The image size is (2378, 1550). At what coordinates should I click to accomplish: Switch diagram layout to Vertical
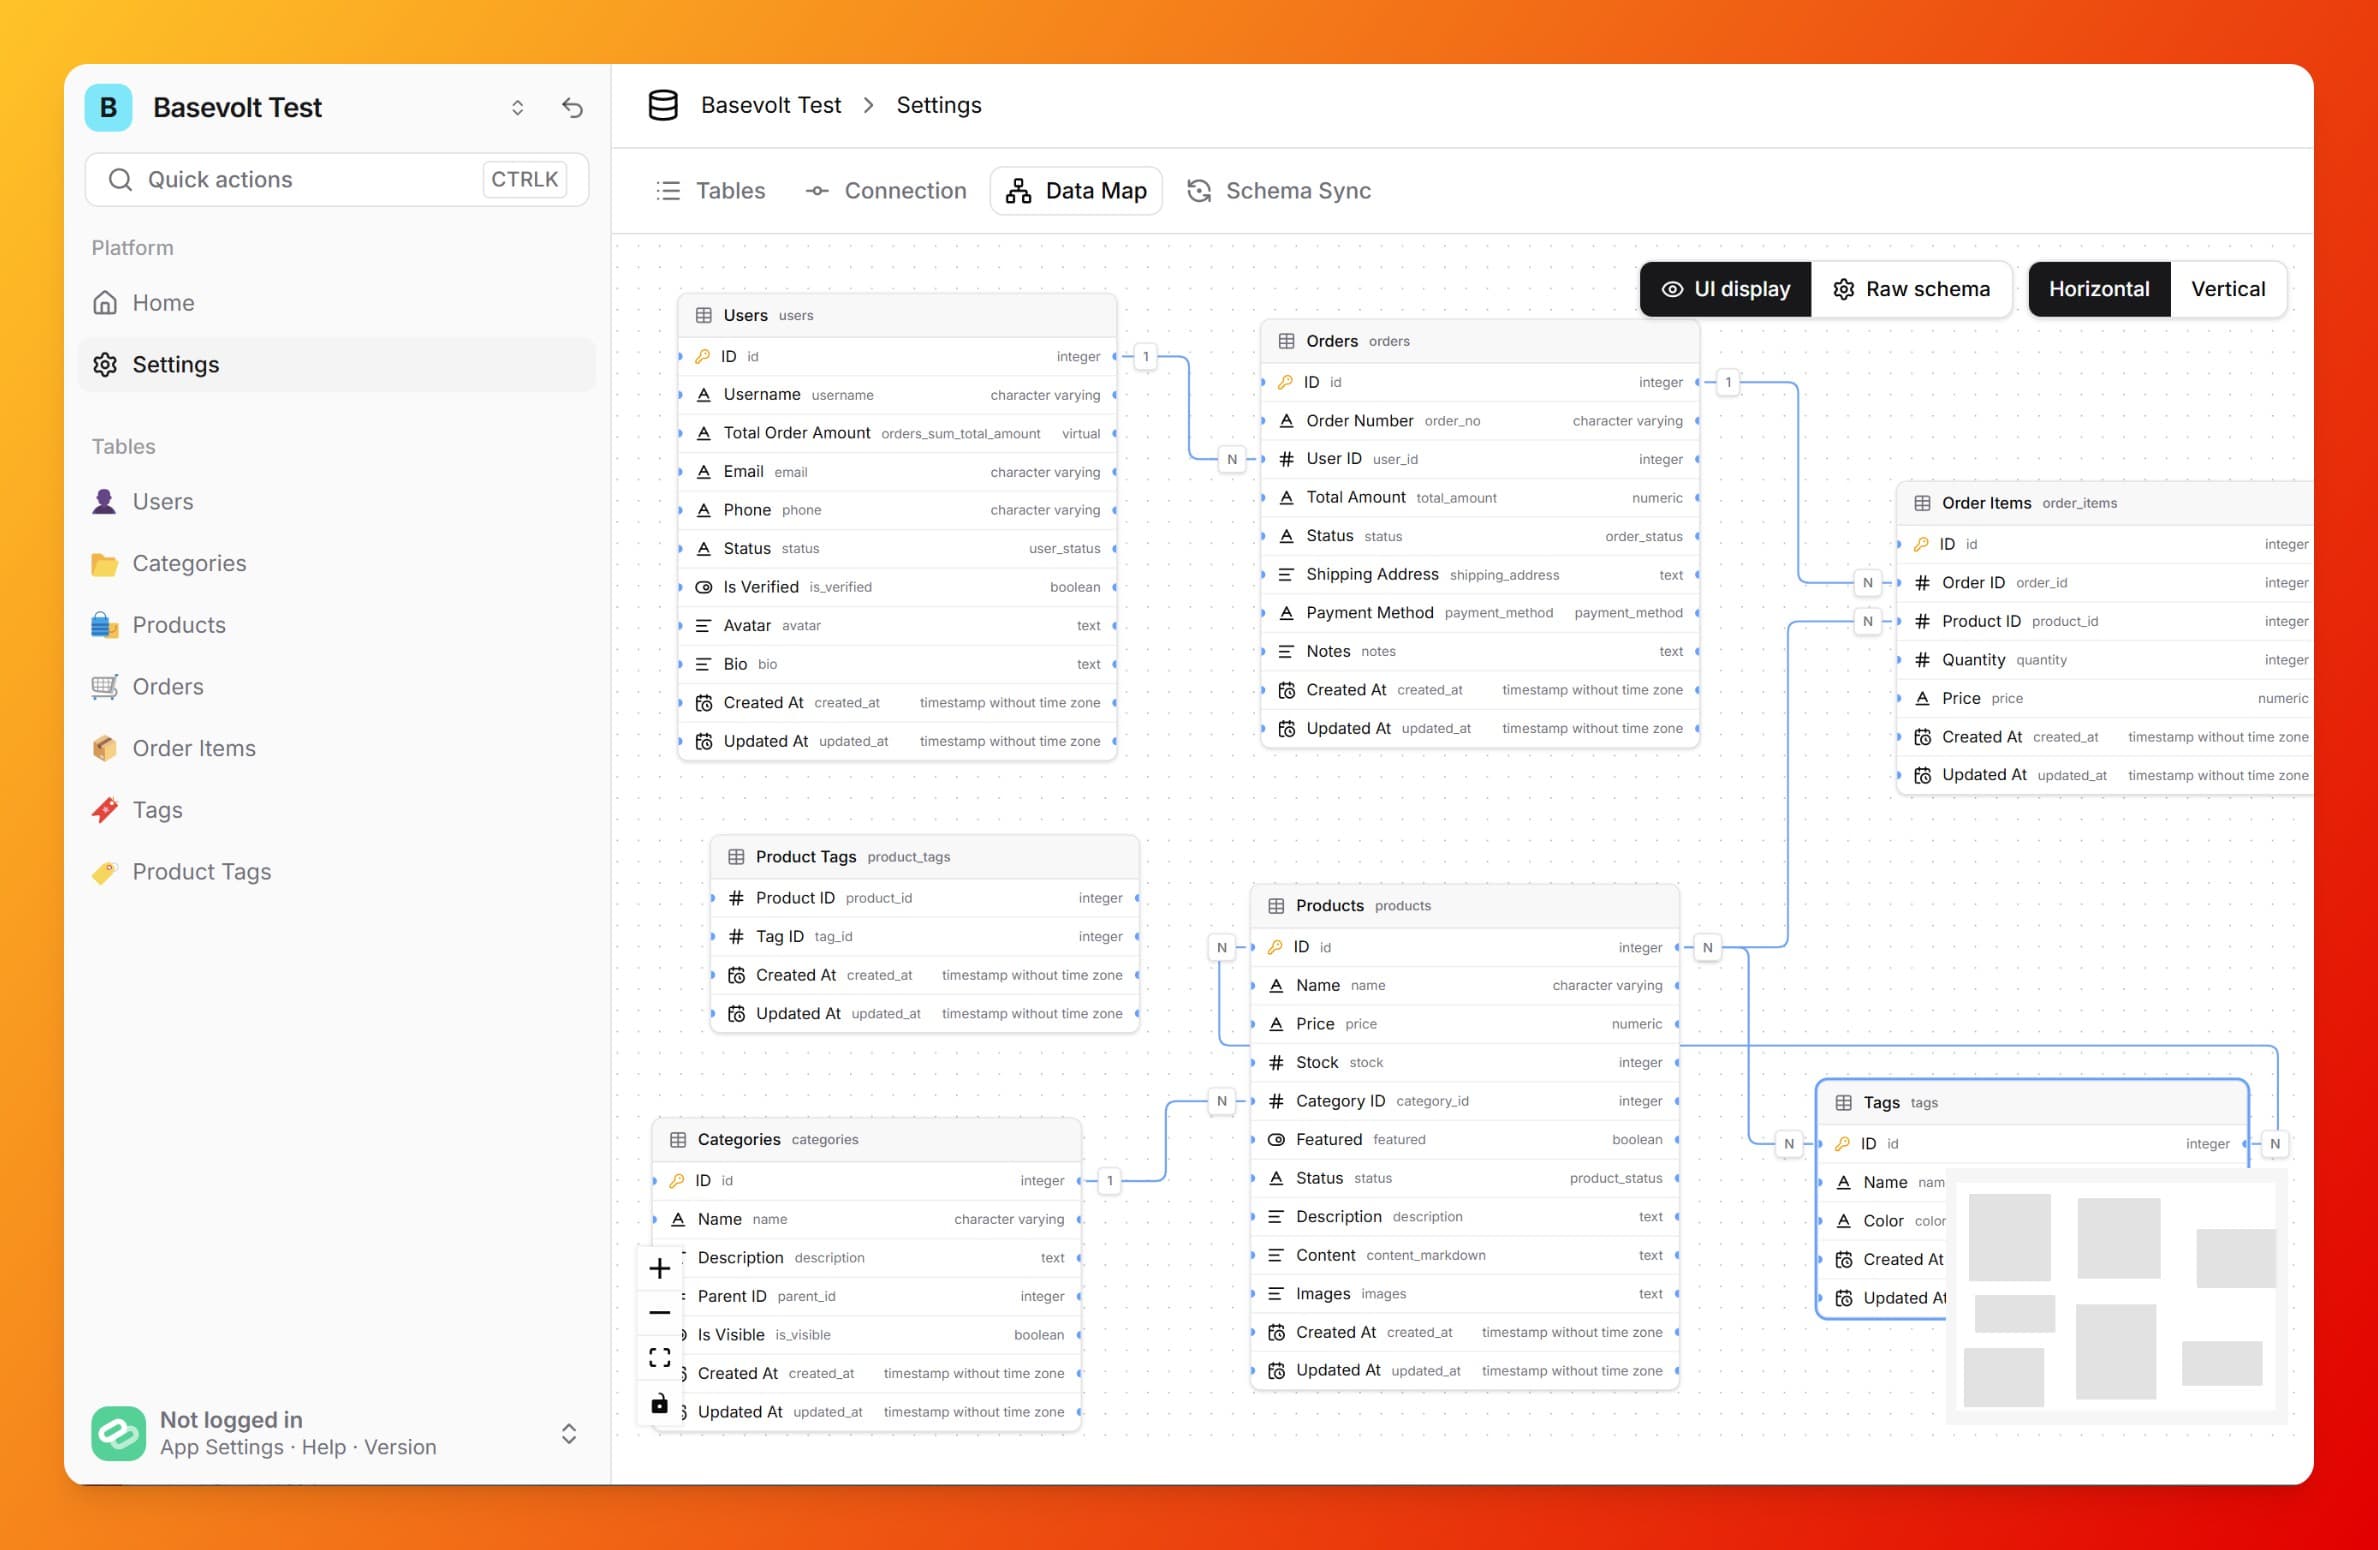(x=2228, y=289)
